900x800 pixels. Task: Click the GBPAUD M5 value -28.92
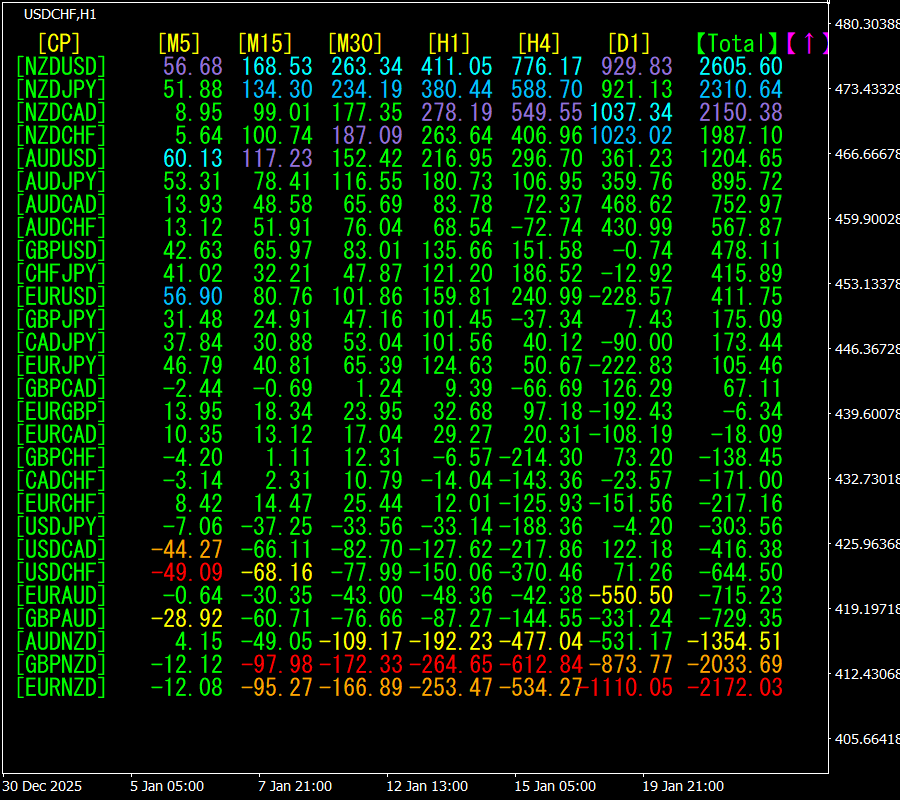[x=187, y=618]
